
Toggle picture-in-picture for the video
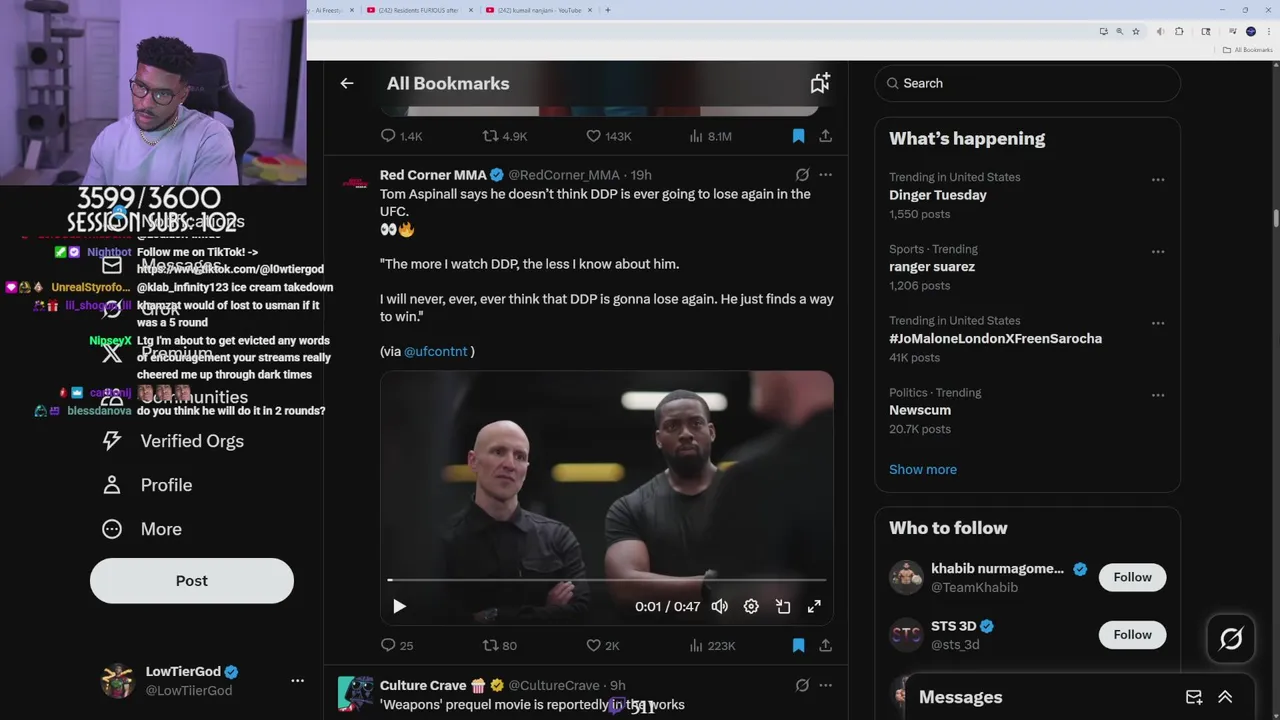pos(783,606)
